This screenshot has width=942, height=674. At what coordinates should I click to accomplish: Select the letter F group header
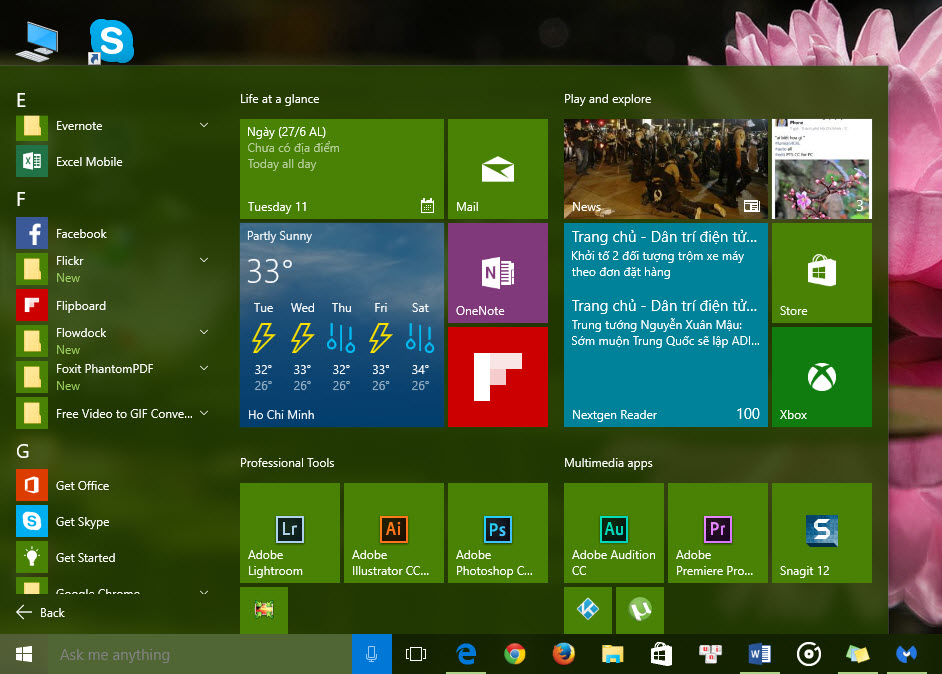point(21,199)
